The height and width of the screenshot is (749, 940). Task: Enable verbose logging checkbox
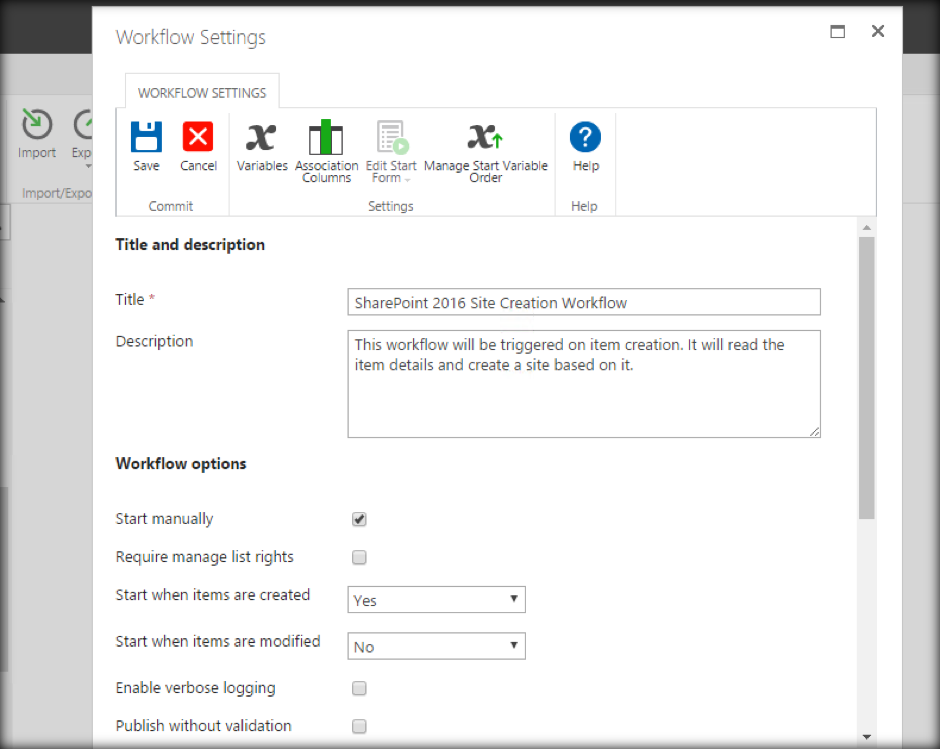coord(359,688)
